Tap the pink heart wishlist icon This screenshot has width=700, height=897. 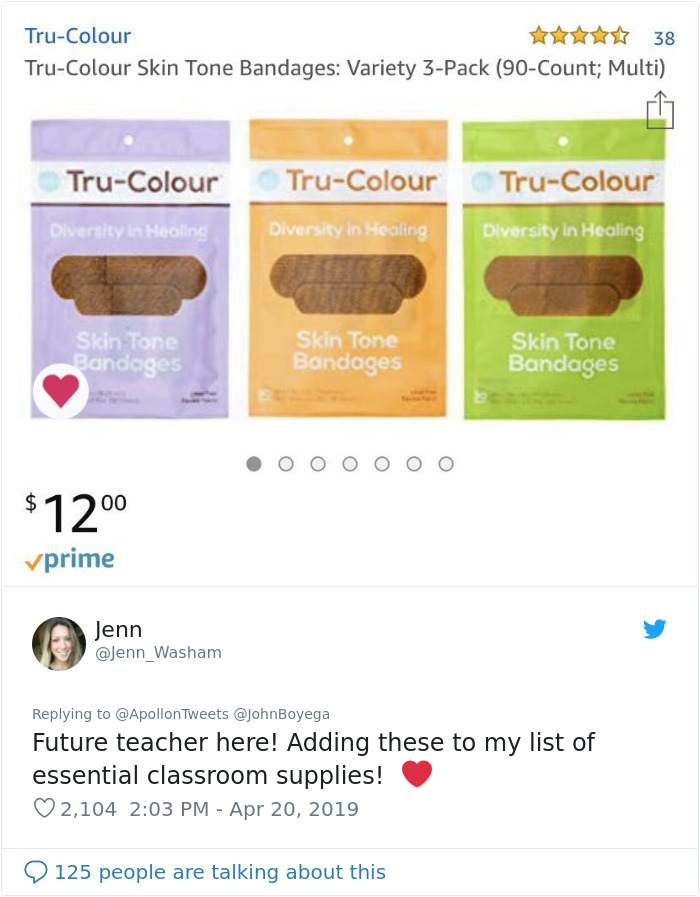pos(61,391)
